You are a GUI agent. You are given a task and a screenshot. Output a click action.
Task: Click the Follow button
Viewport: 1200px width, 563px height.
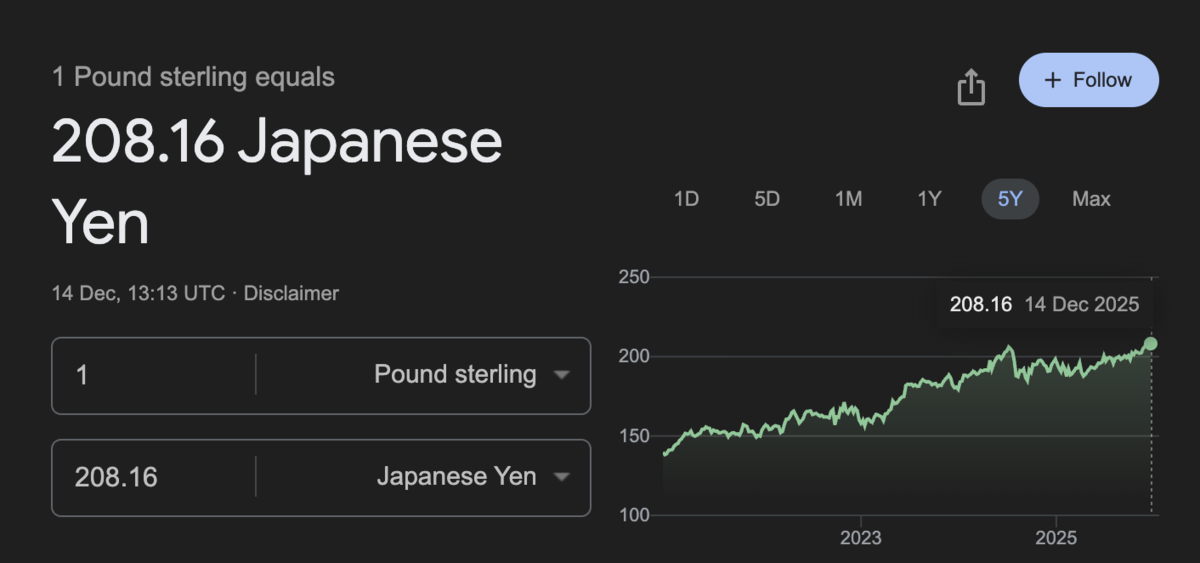(1089, 80)
